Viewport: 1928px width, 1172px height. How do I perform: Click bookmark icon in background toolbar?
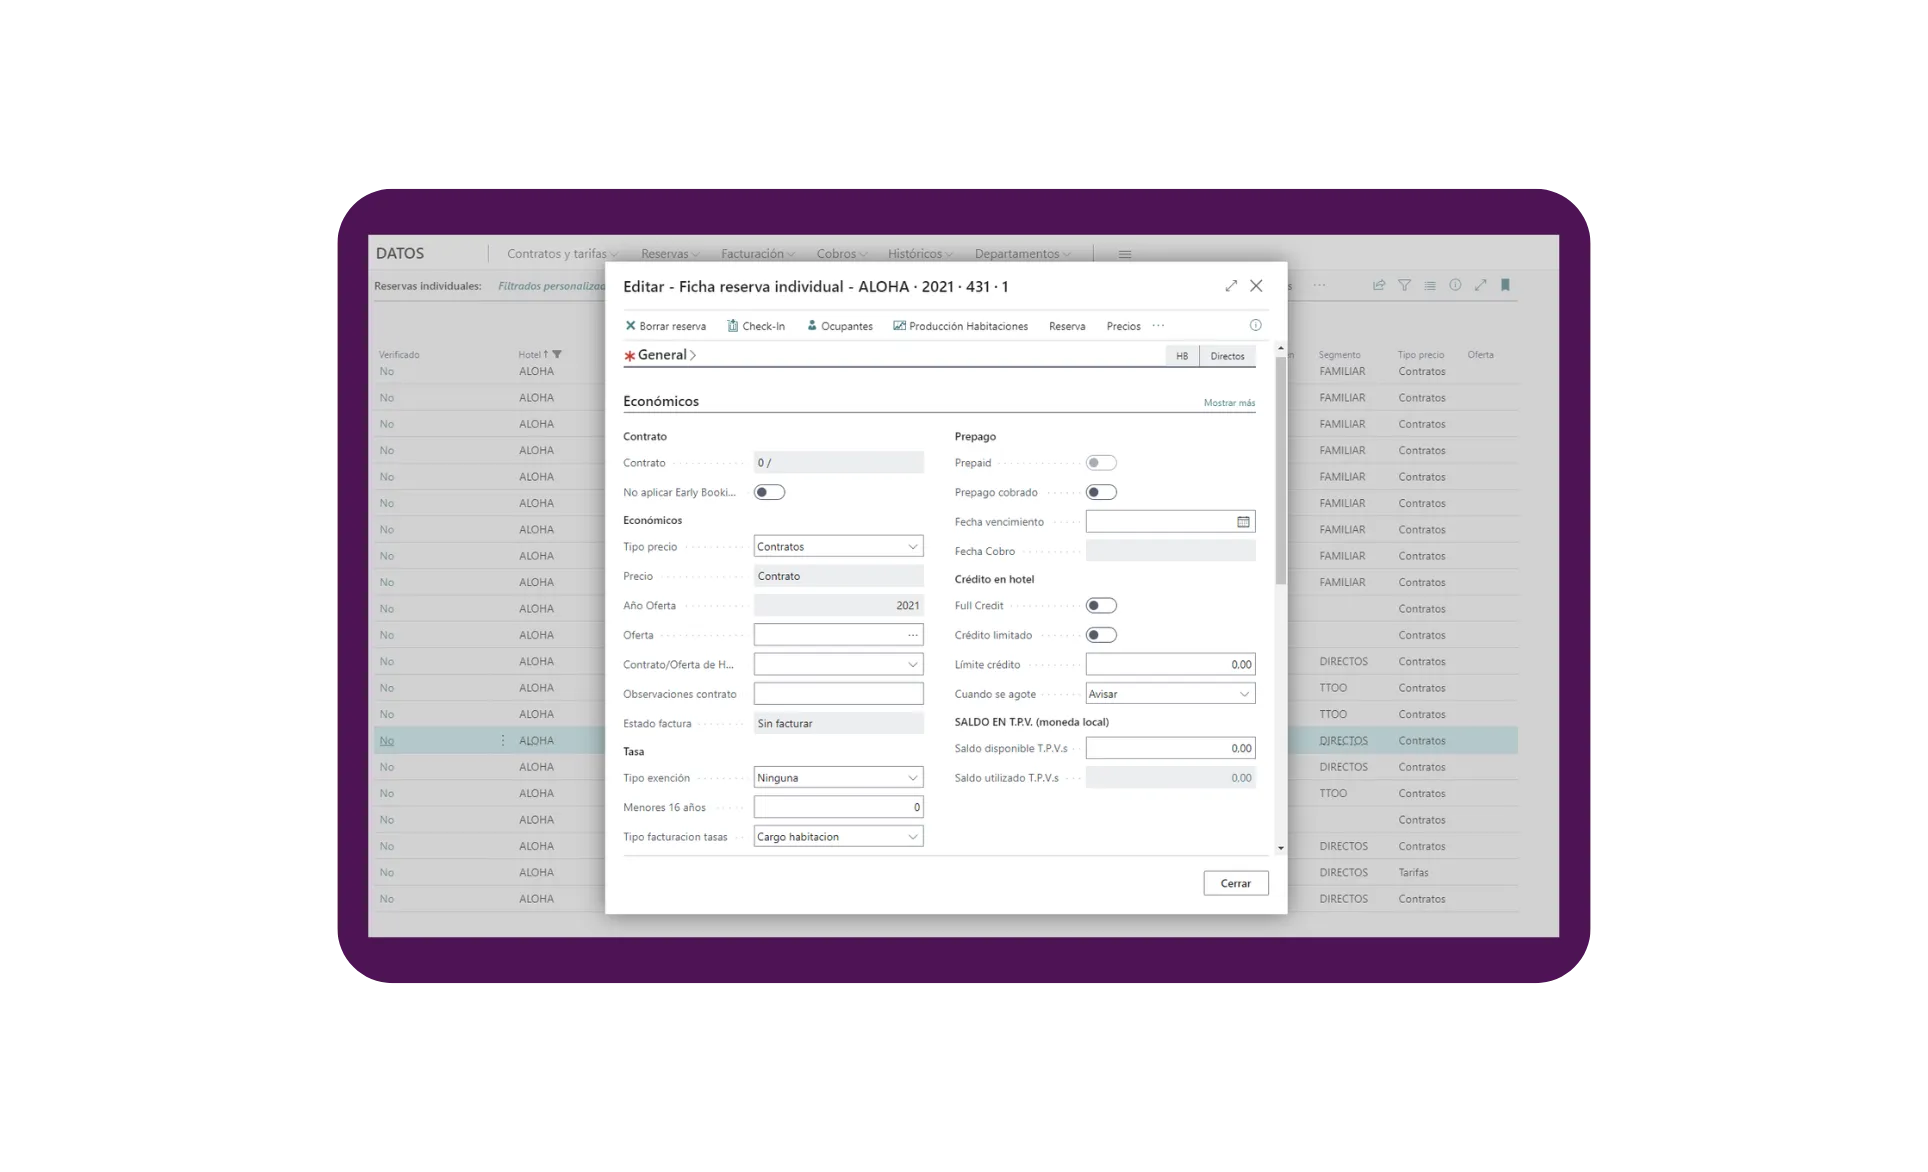1505,286
